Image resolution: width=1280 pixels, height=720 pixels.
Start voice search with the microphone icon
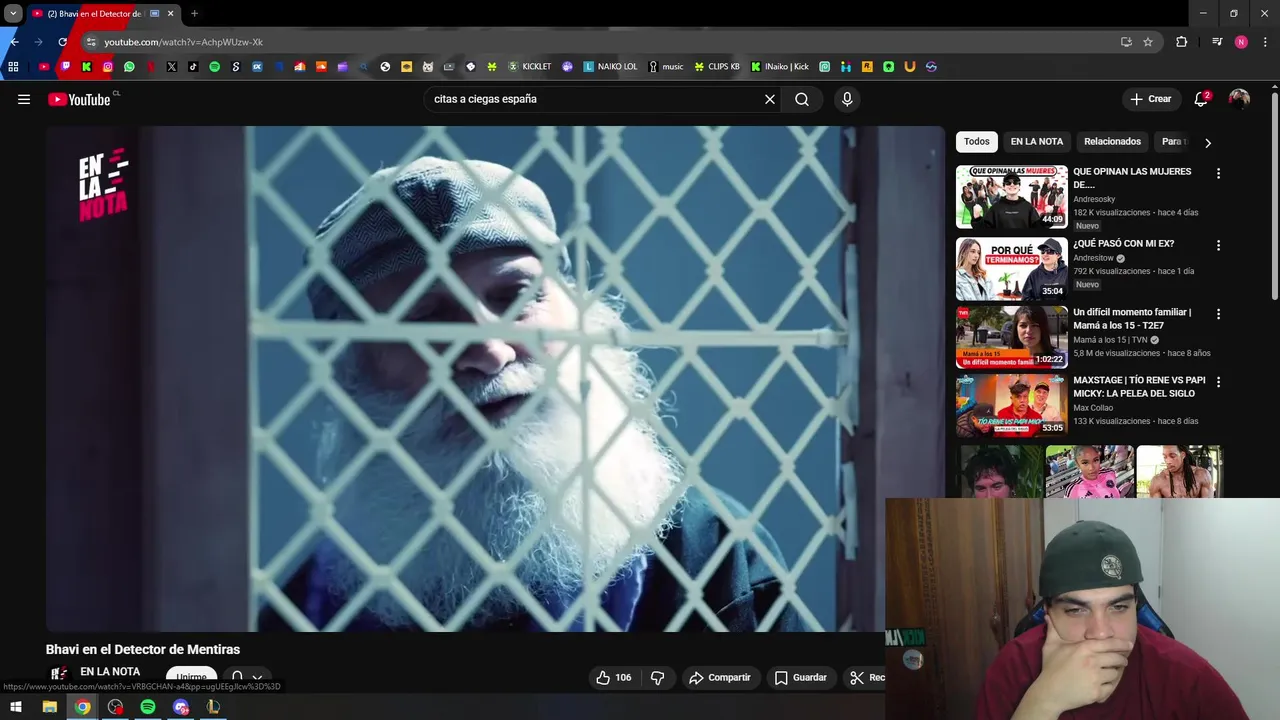(x=847, y=99)
